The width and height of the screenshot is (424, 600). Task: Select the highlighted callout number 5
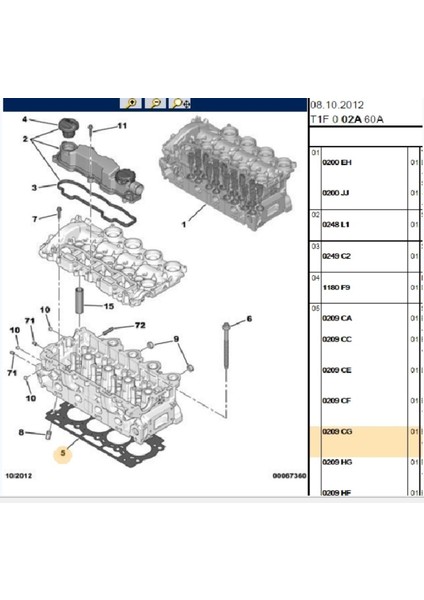point(63,453)
